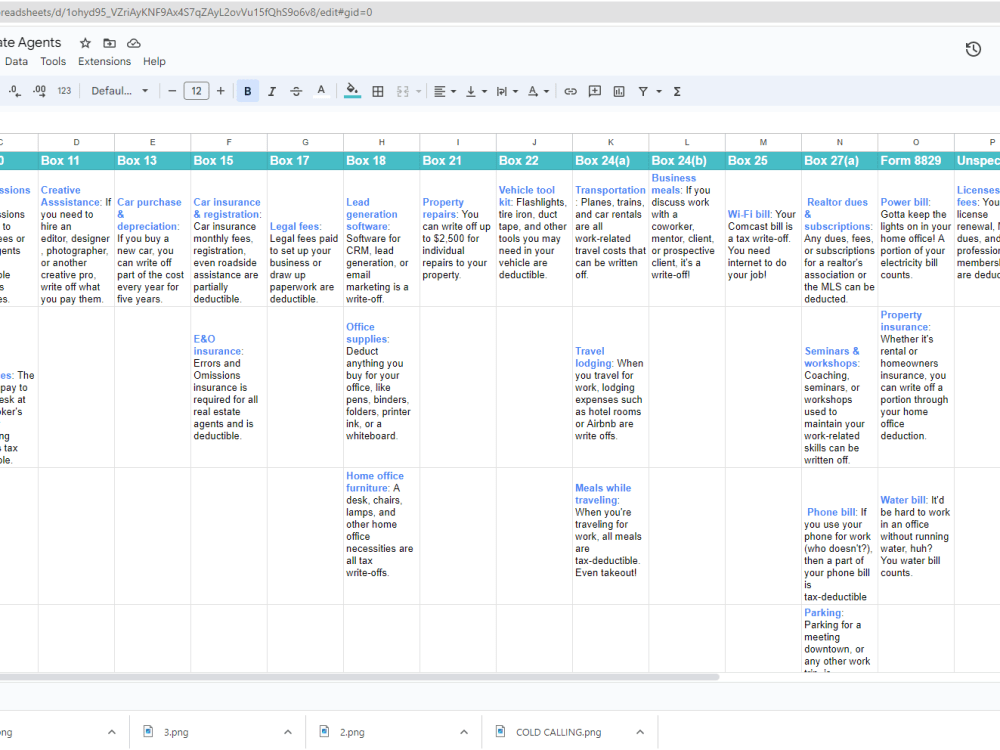Click the move to folder icon

click(110, 43)
